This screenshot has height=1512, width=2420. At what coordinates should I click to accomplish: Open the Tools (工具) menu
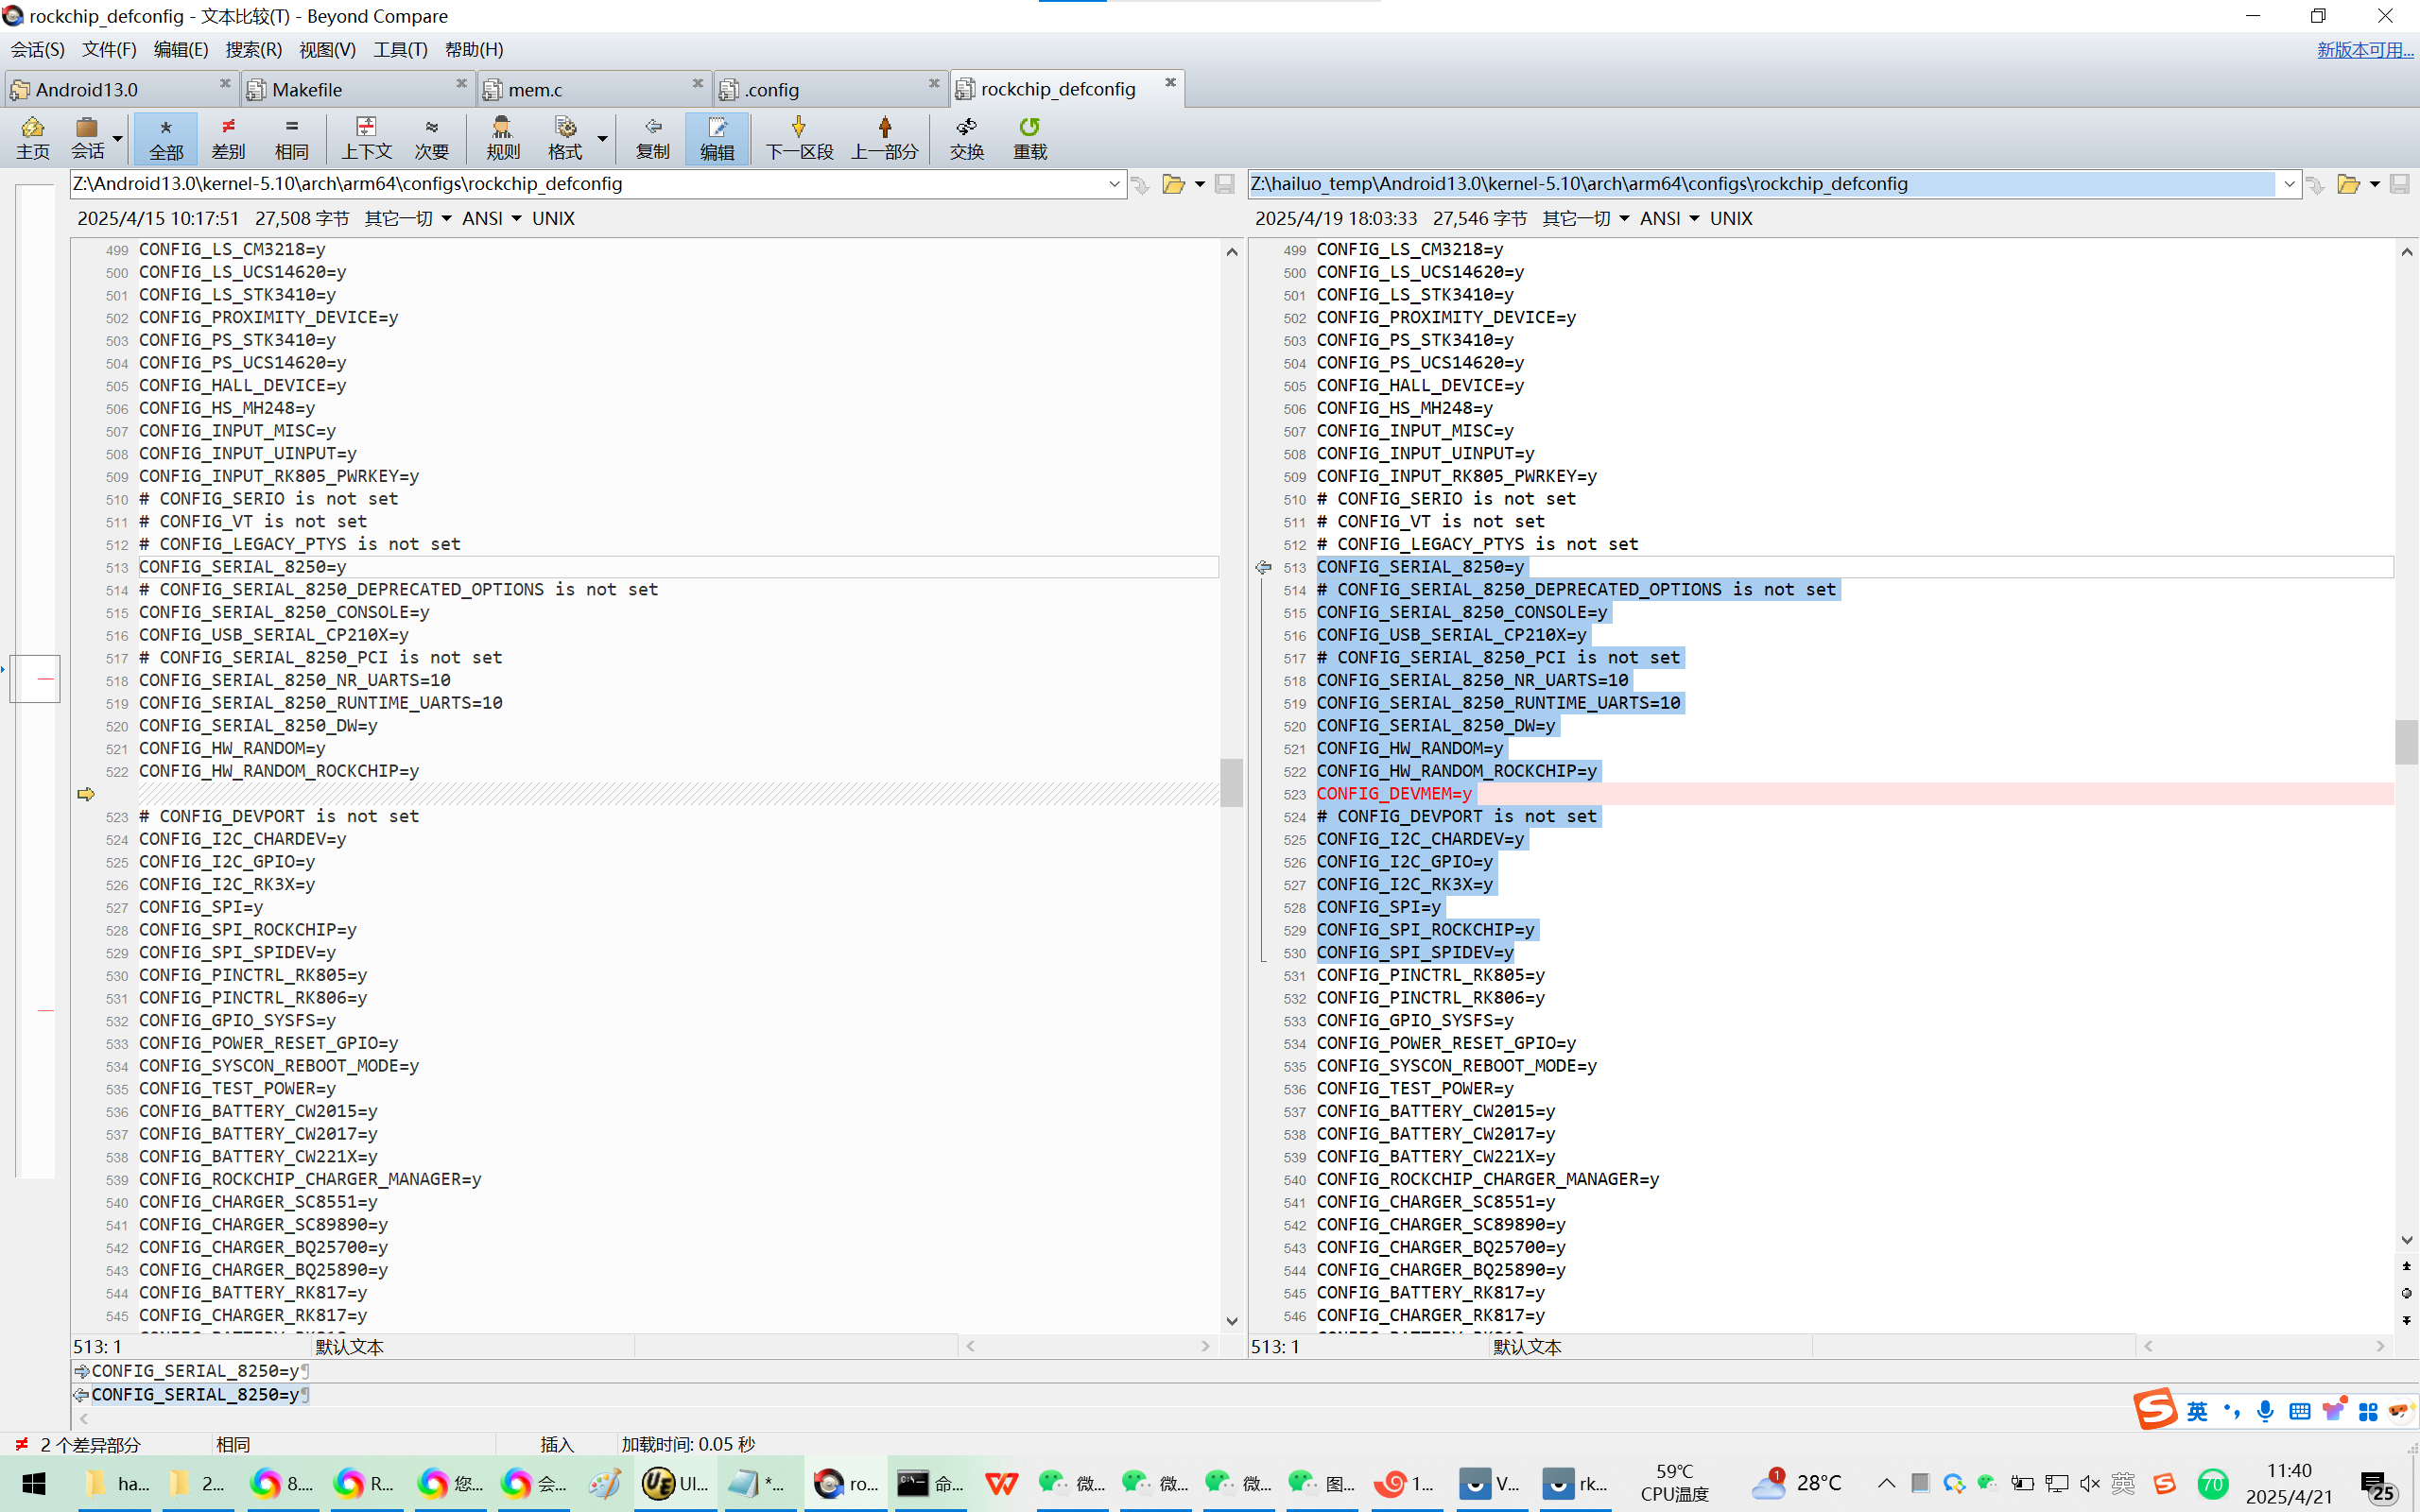tap(399, 49)
